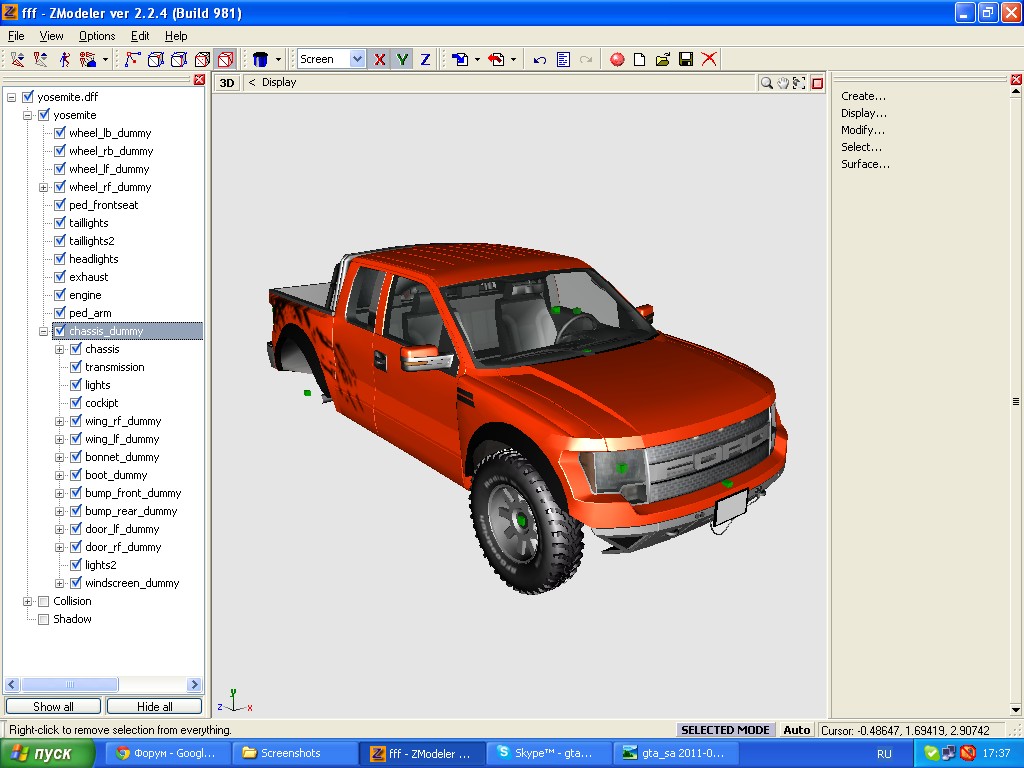This screenshot has width=1024, height=768.
Task: Open the Modify... command list
Action: [863, 130]
